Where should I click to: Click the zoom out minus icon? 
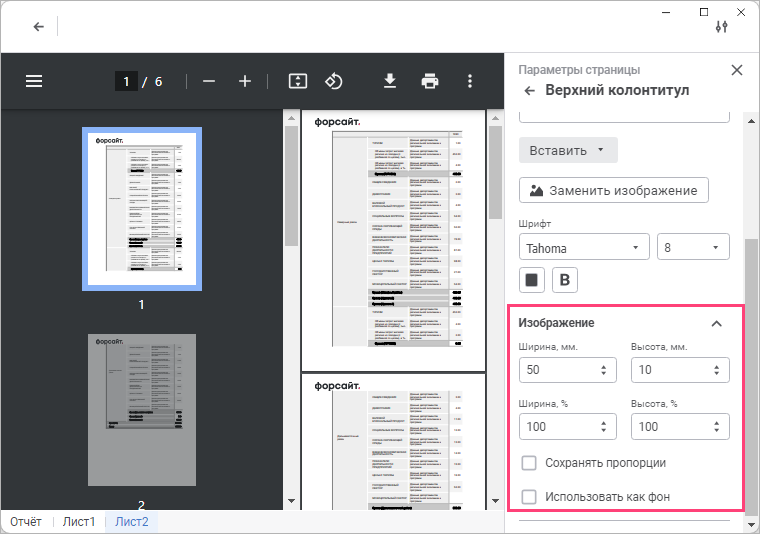pyautogui.click(x=209, y=81)
